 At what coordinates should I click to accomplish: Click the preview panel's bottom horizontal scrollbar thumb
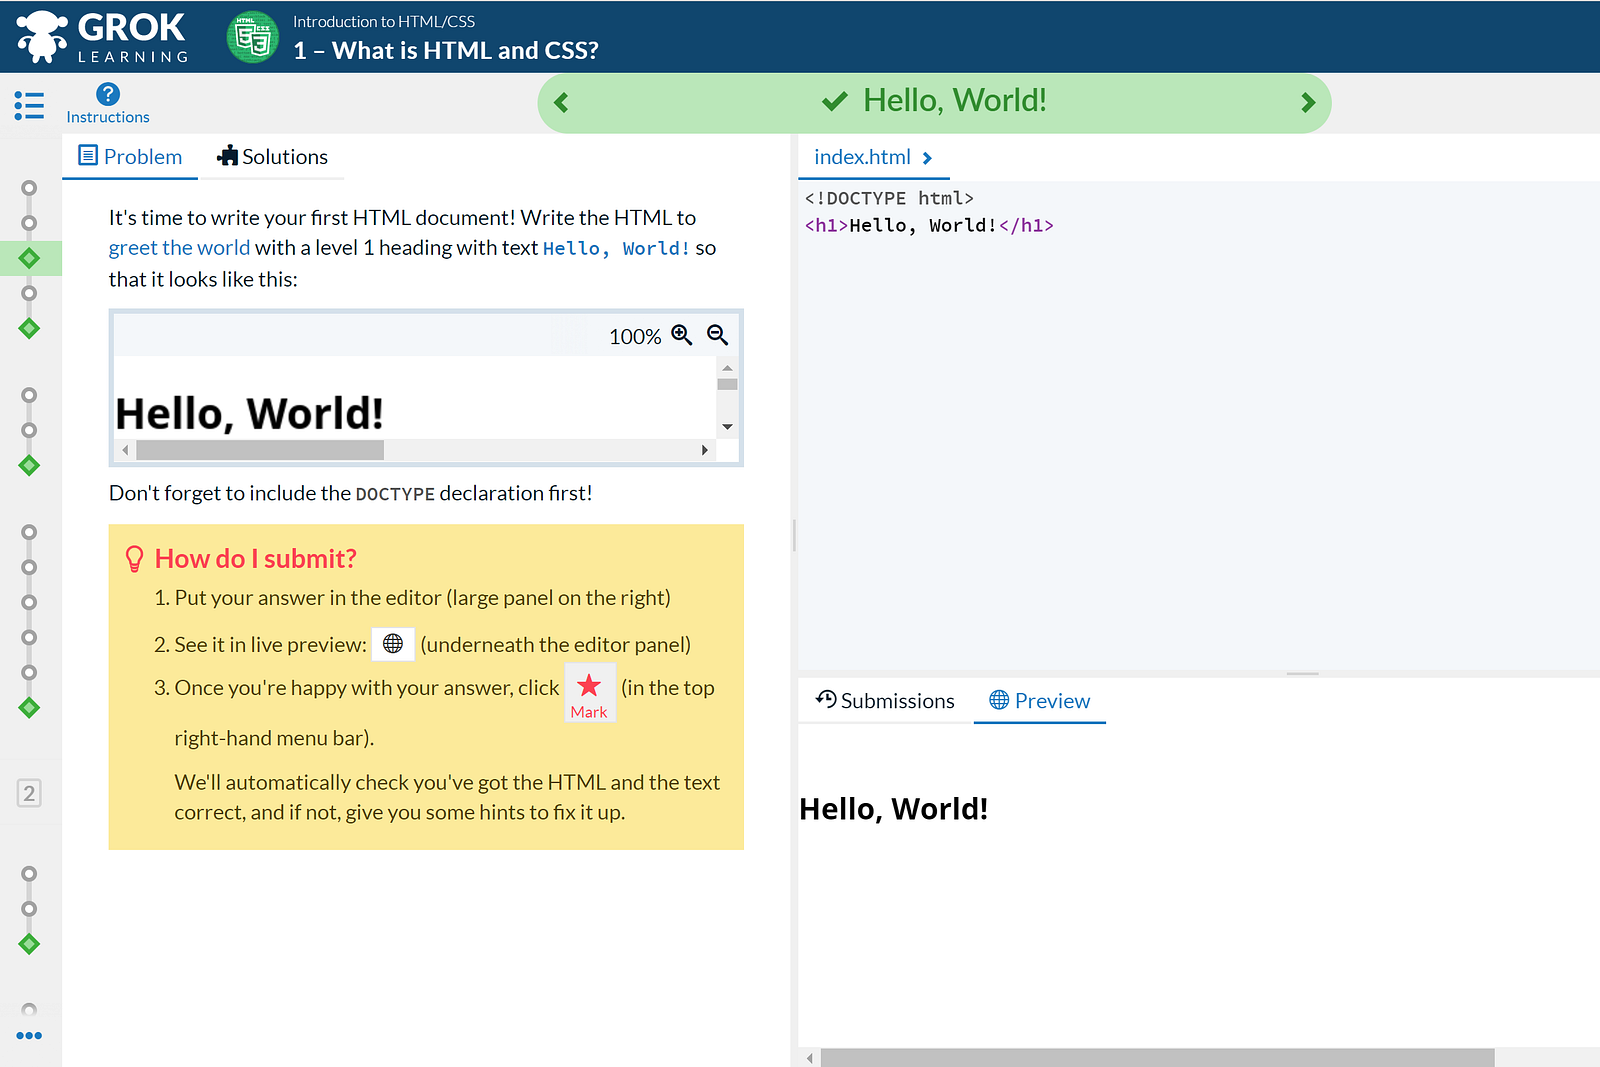pyautogui.click(x=1157, y=1057)
